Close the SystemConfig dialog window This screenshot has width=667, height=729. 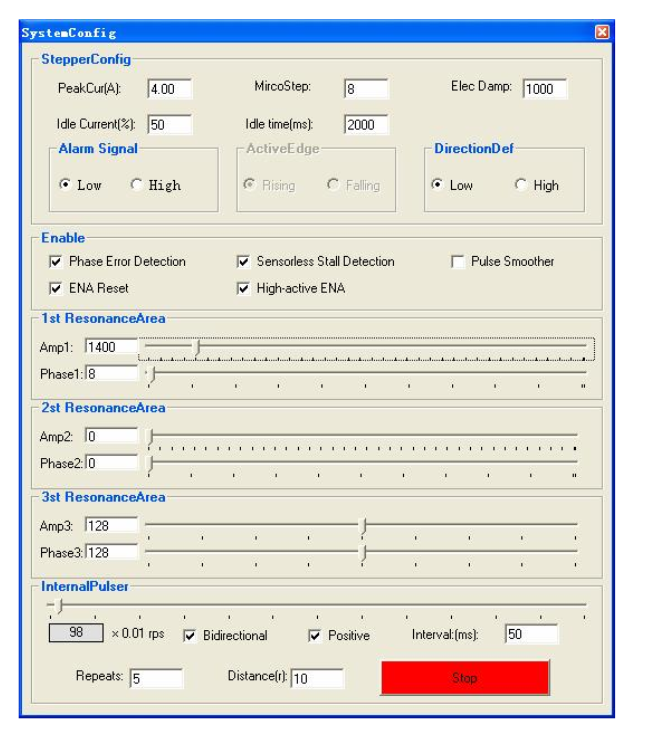[601, 32]
